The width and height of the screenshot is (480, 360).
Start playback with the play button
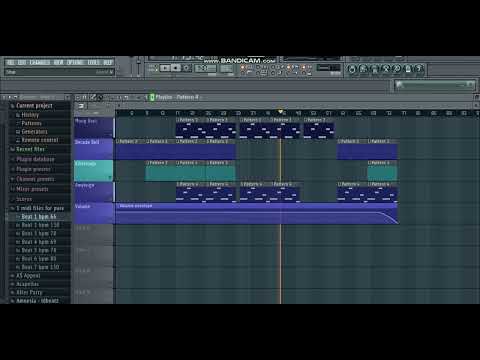165,68
